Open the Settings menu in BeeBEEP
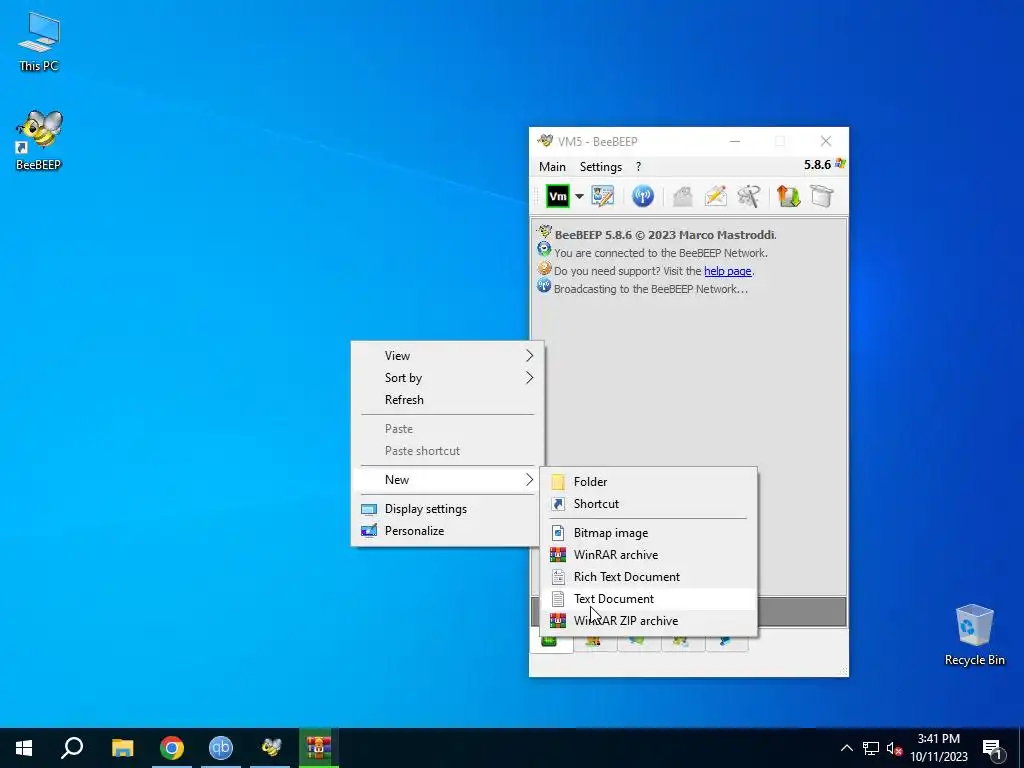The width and height of the screenshot is (1024, 768). 601,167
